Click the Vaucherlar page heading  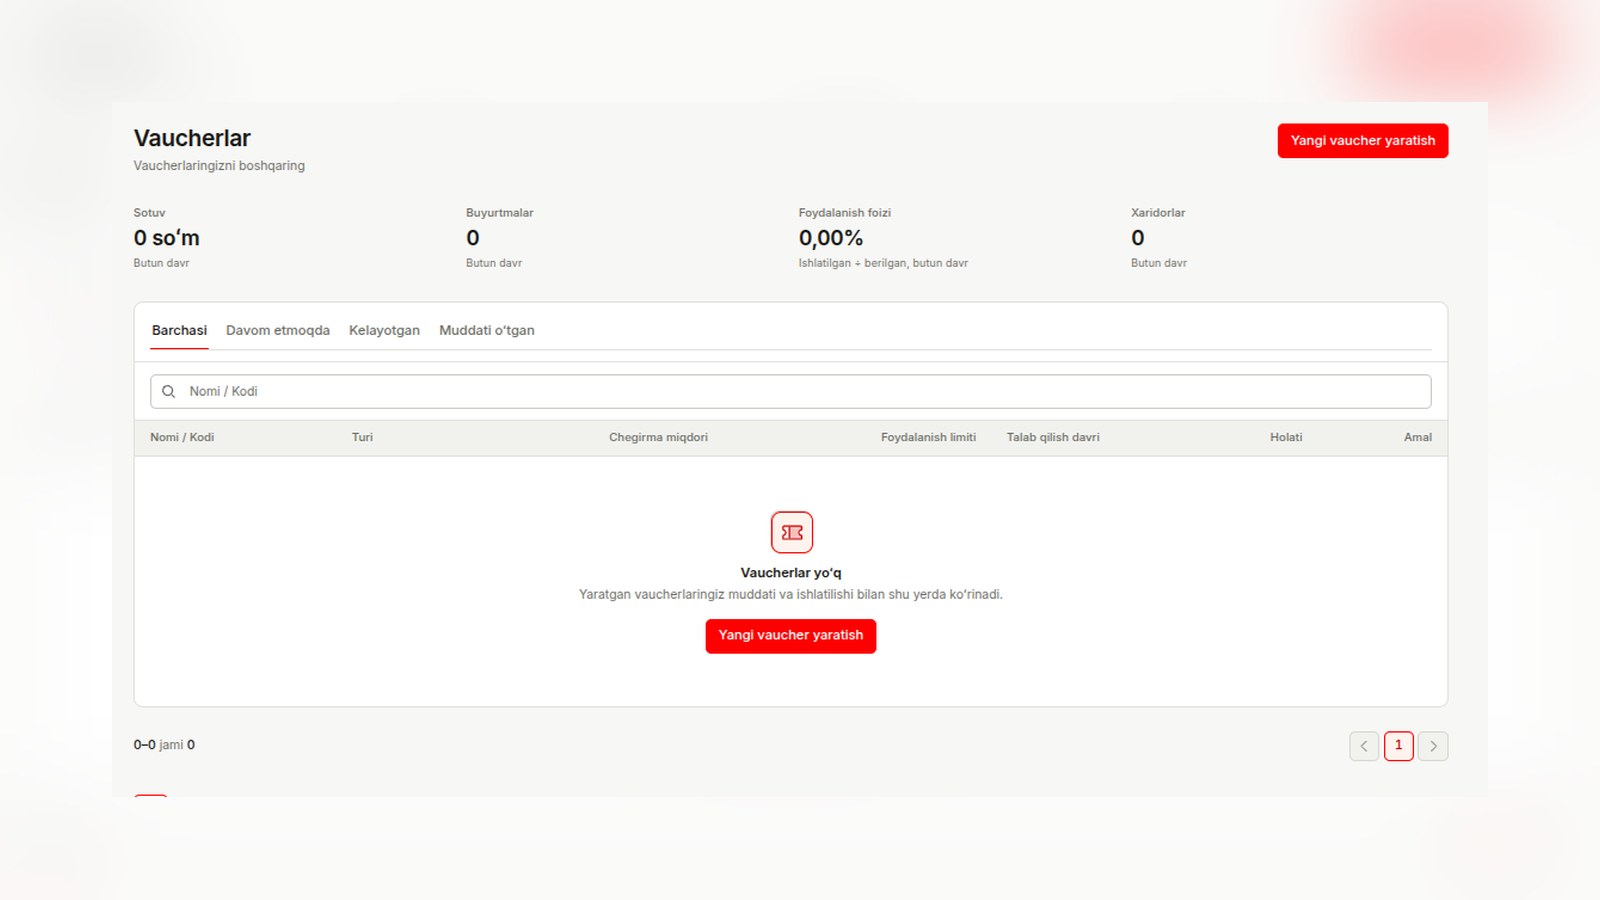tap(192, 138)
